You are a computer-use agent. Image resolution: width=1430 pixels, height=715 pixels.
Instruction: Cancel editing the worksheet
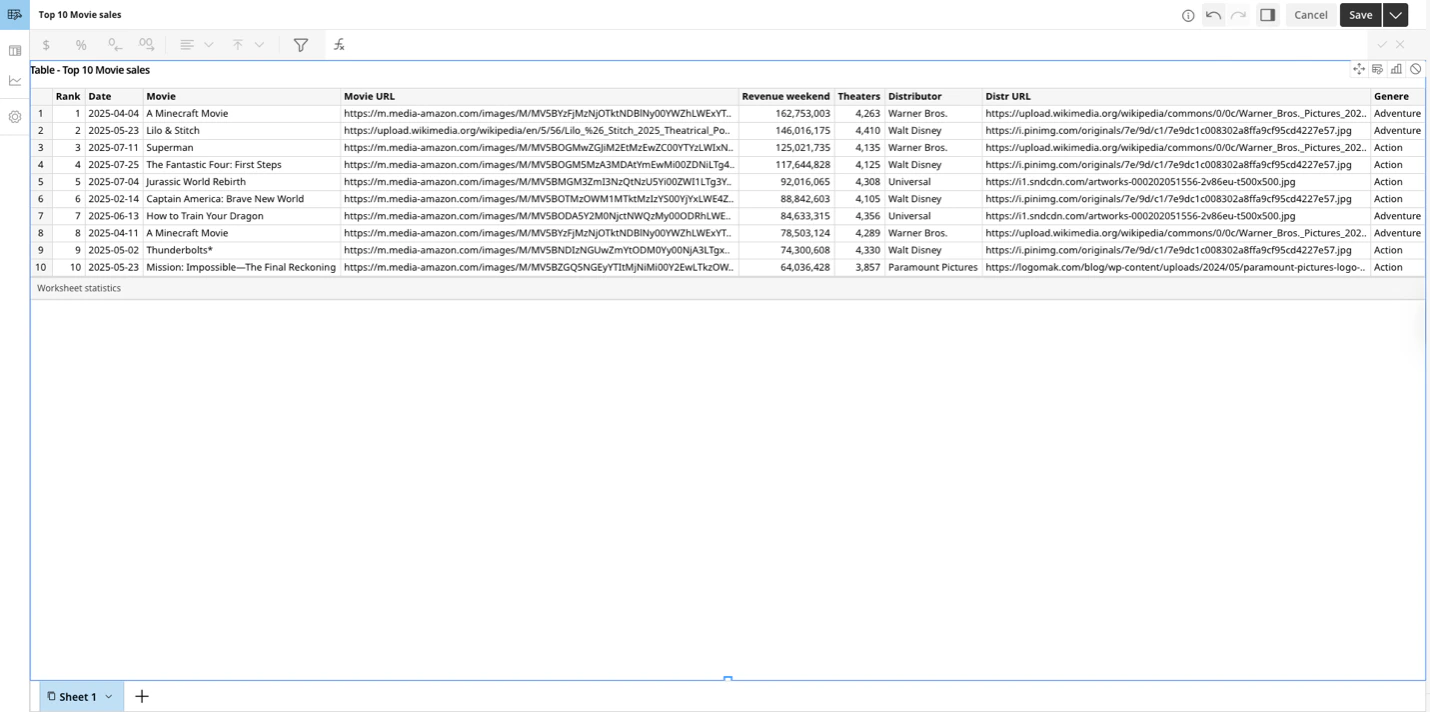coord(1311,15)
